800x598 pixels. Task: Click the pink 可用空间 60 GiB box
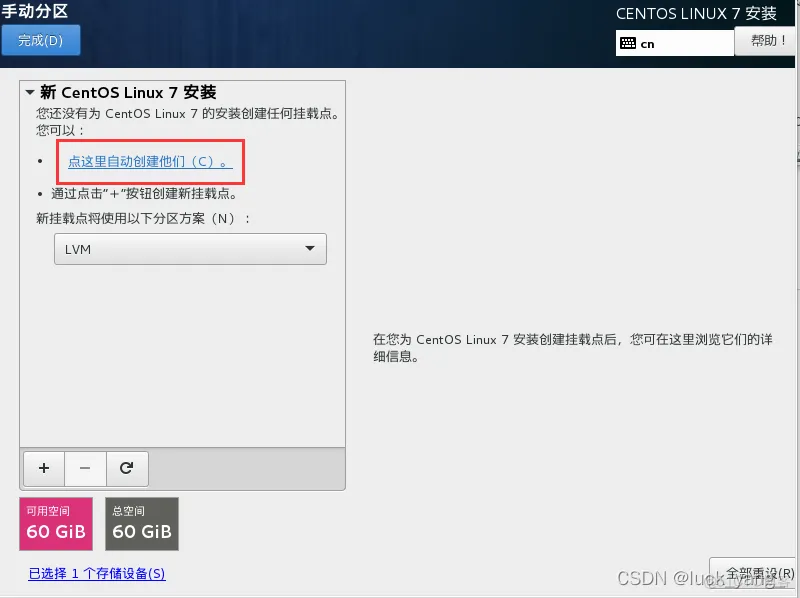click(x=56, y=524)
